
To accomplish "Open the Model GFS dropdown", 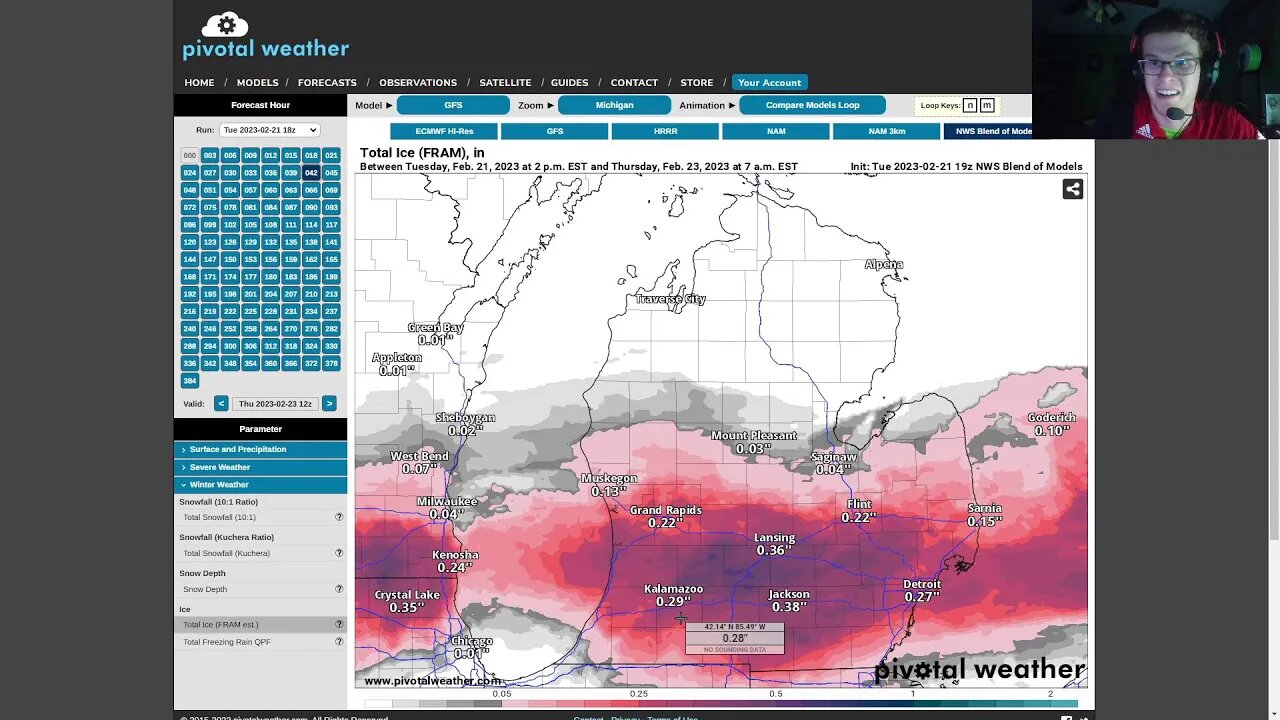I will [x=453, y=105].
